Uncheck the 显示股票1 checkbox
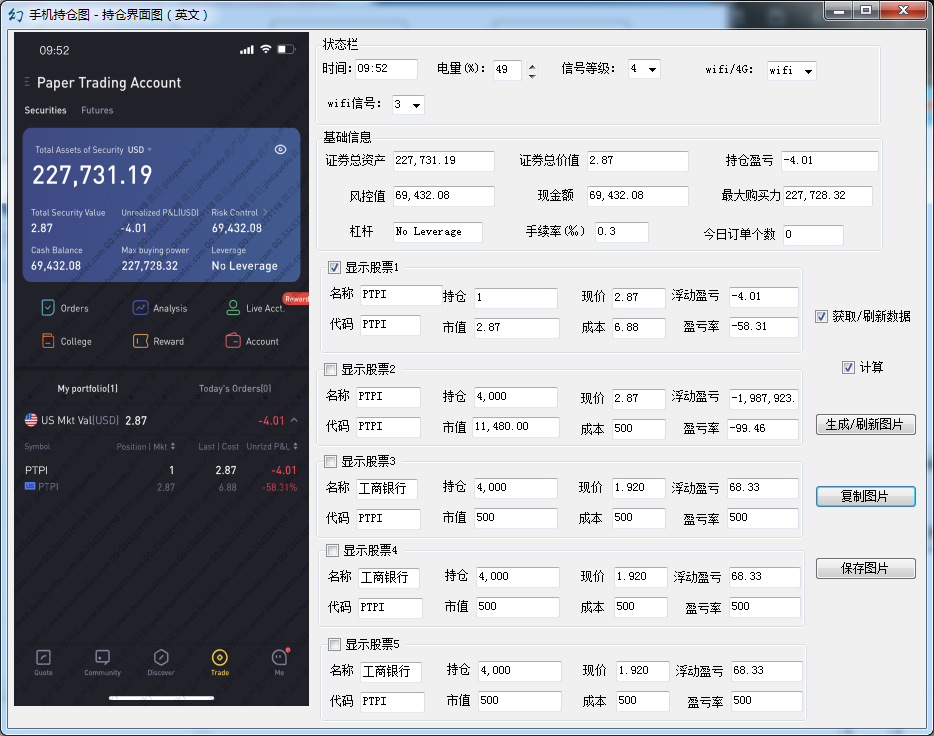This screenshot has width=934, height=736. [x=335, y=268]
